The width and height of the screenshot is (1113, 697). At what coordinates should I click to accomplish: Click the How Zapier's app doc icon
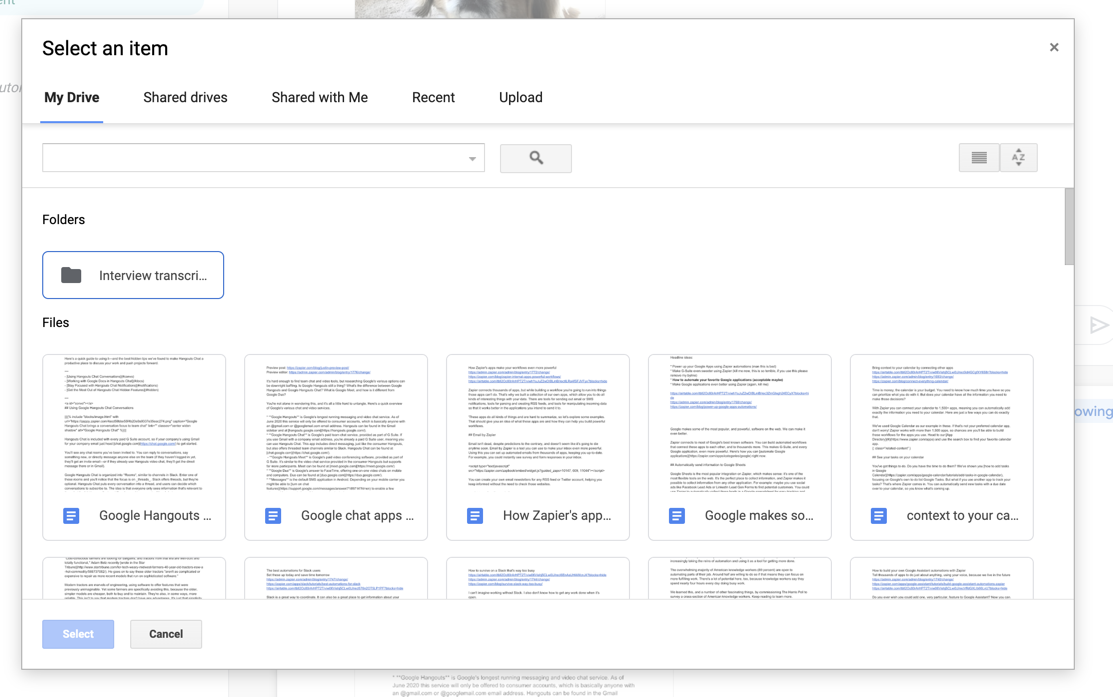475,516
